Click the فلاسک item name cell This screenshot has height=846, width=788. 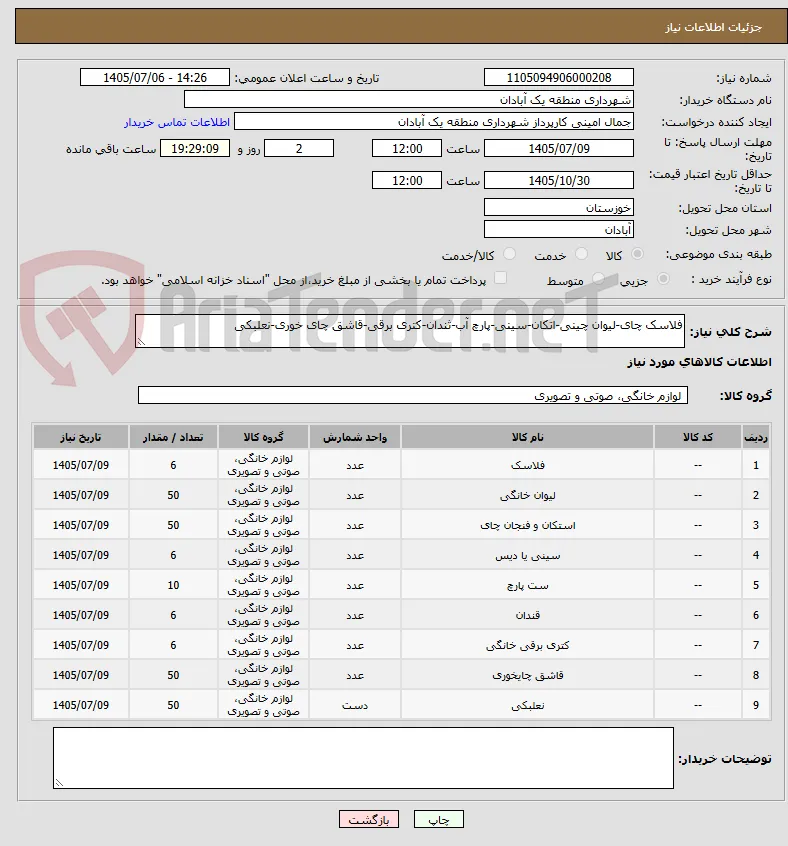coord(527,465)
